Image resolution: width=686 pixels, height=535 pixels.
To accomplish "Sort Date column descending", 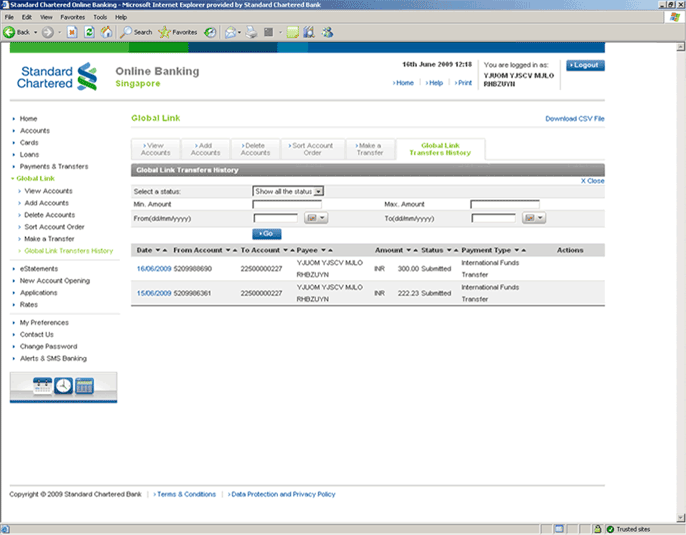I will click(158, 250).
